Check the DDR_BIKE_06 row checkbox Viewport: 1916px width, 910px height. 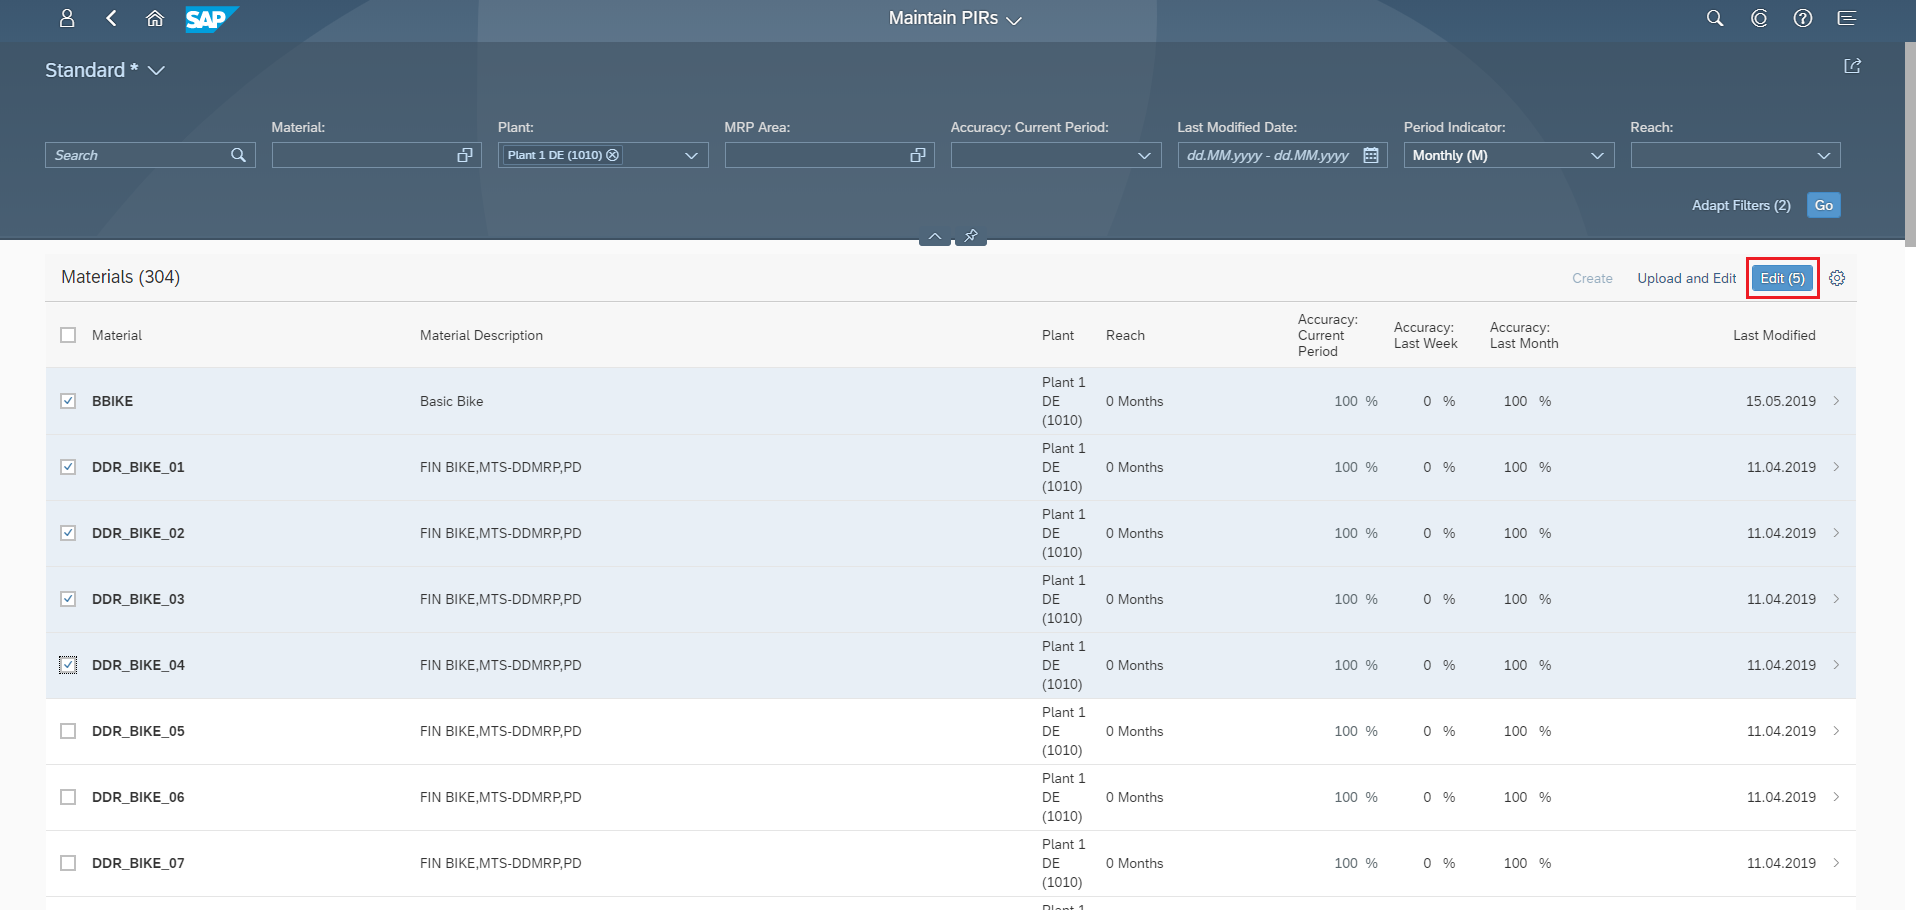(68, 797)
